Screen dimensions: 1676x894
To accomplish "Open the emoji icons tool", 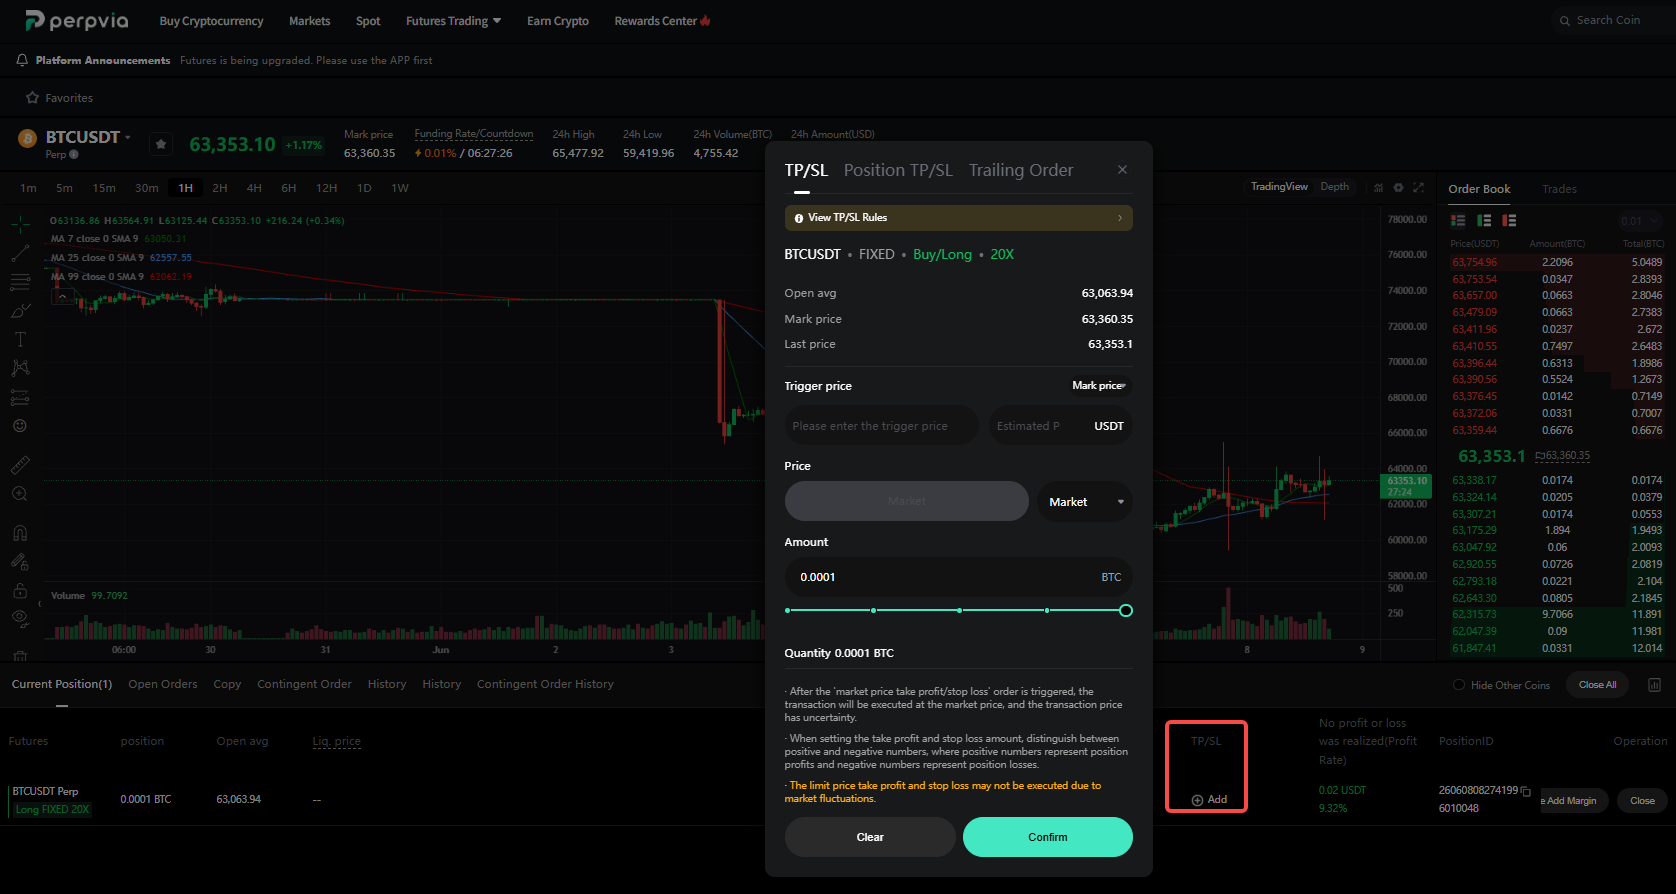I will tap(20, 426).
